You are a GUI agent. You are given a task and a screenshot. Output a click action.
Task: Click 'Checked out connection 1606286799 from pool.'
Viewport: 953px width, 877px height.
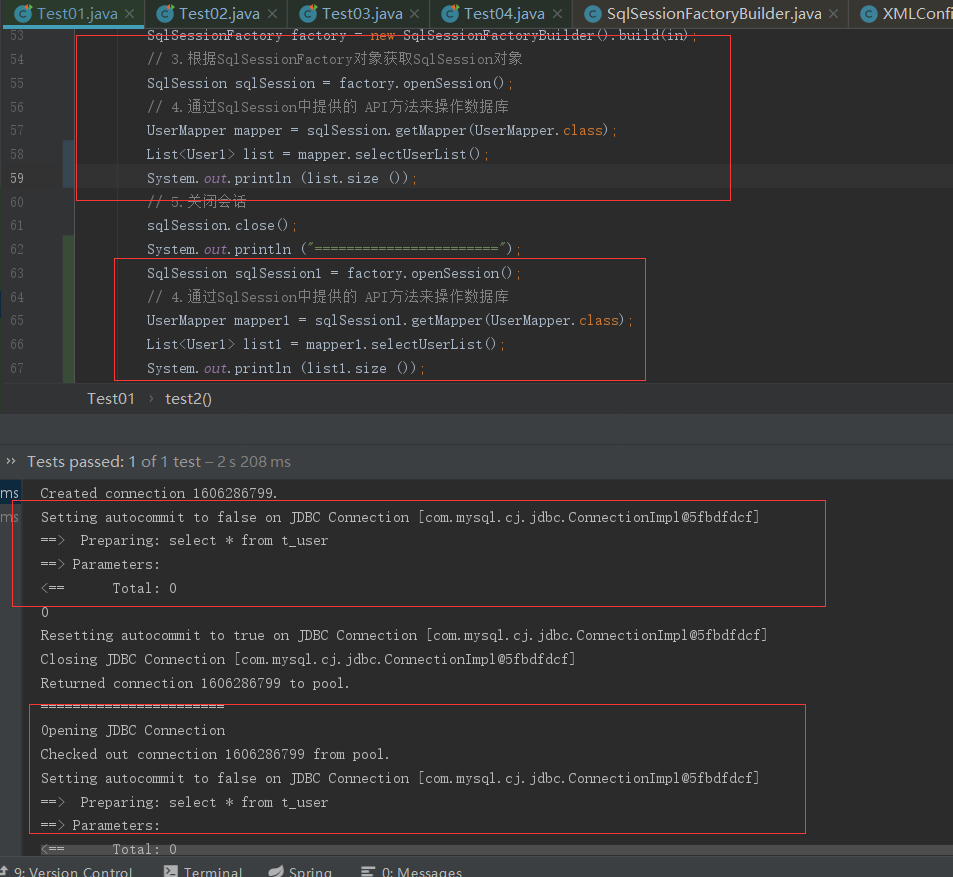pos(215,754)
